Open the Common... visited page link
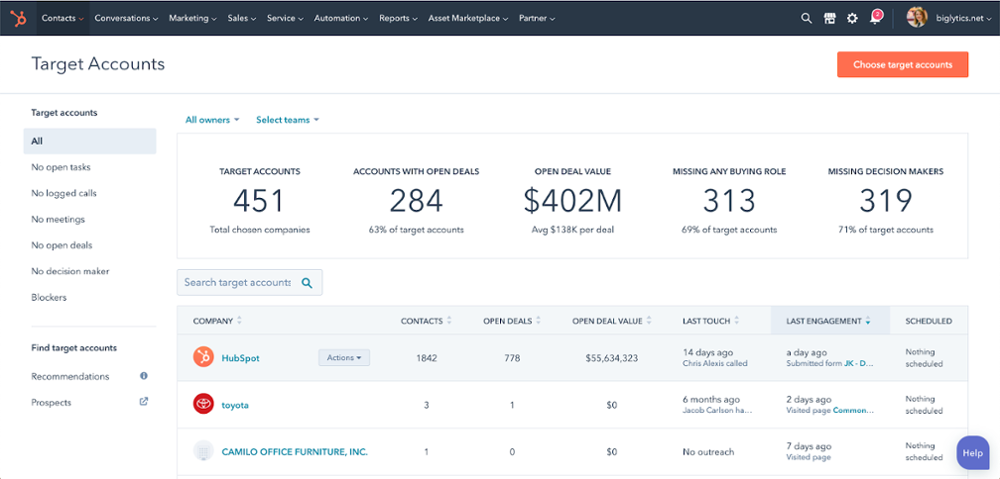The width and height of the screenshot is (1000, 479). click(853, 411)
